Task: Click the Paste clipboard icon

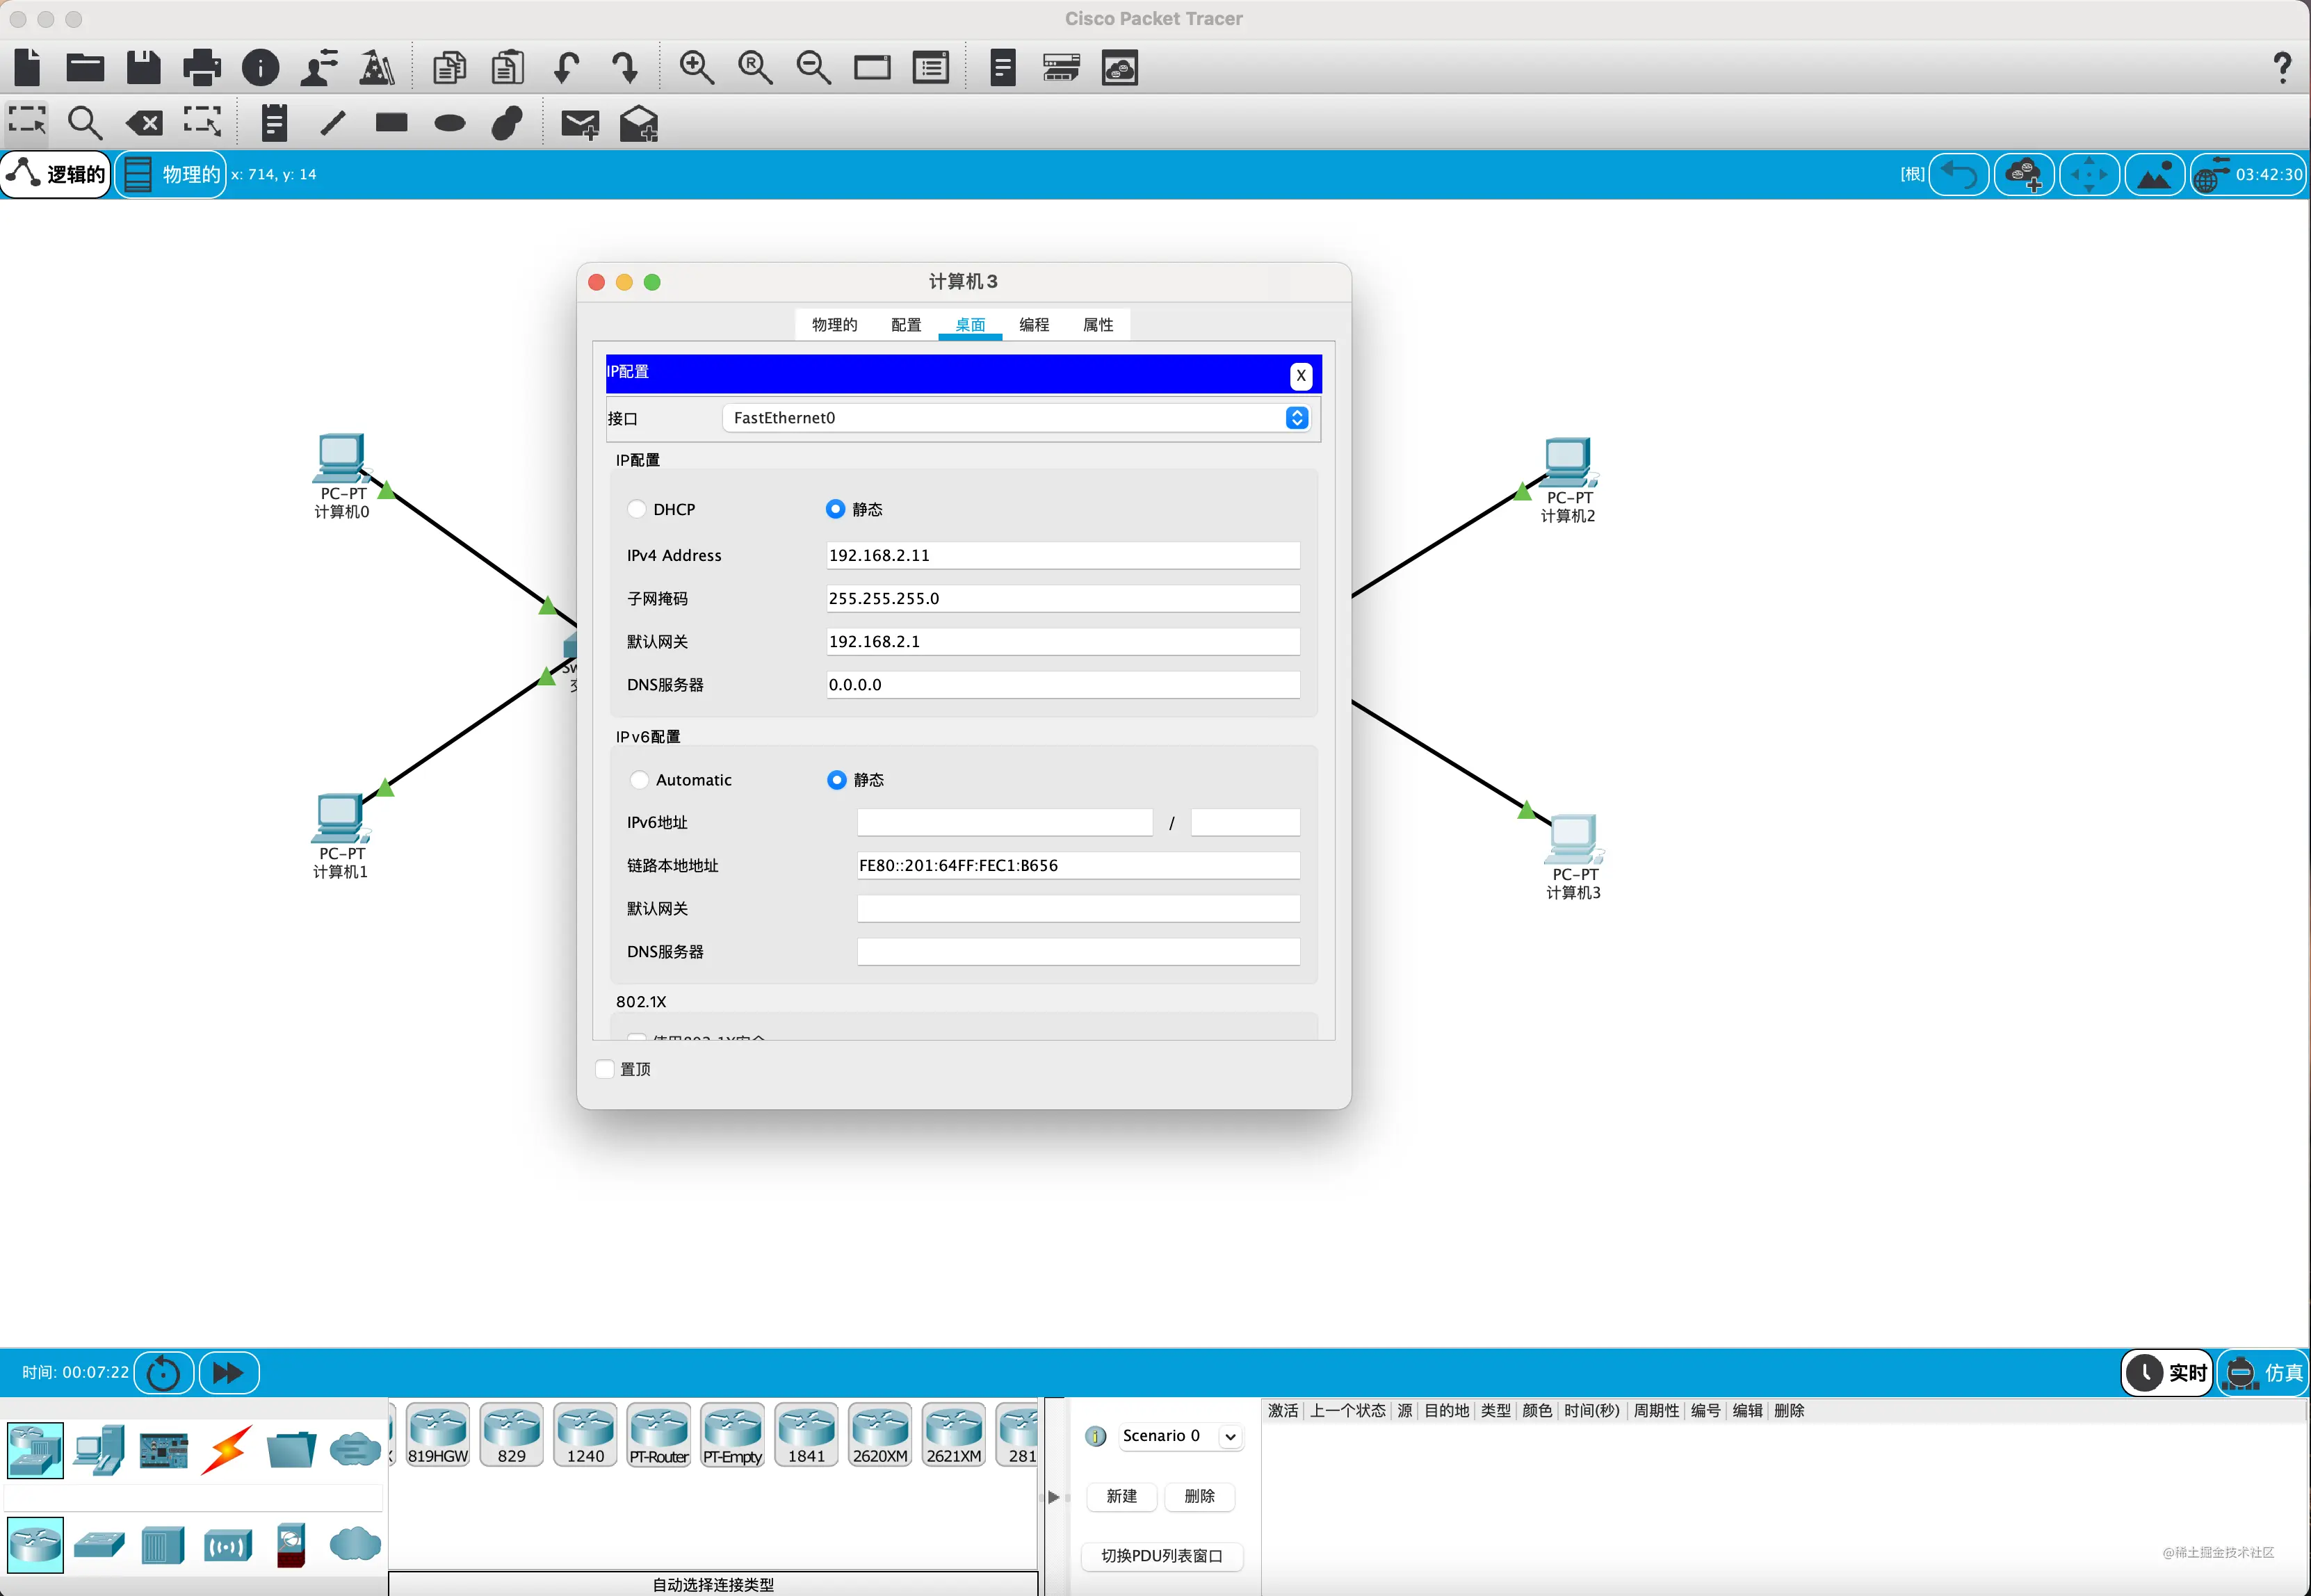Action: click(508, 67)
